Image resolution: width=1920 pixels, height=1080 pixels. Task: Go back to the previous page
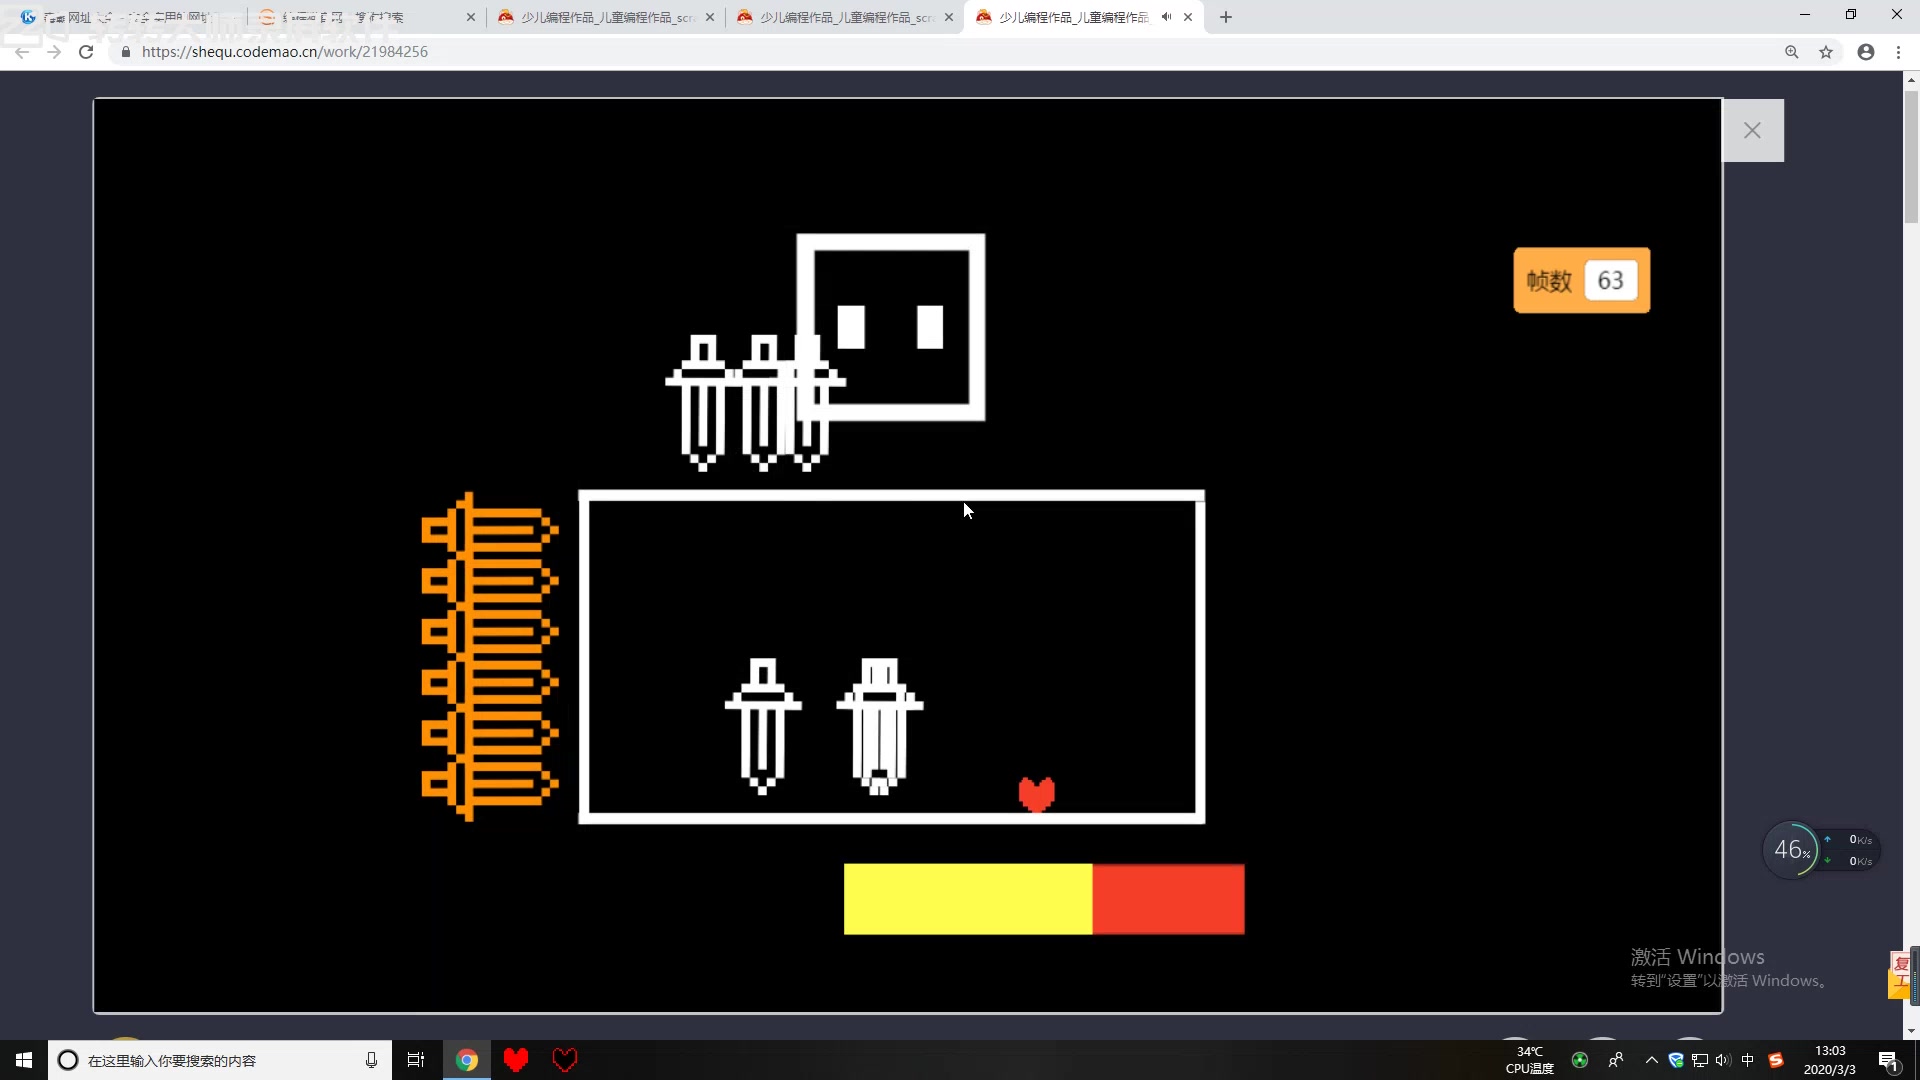[x=22, y=52]
